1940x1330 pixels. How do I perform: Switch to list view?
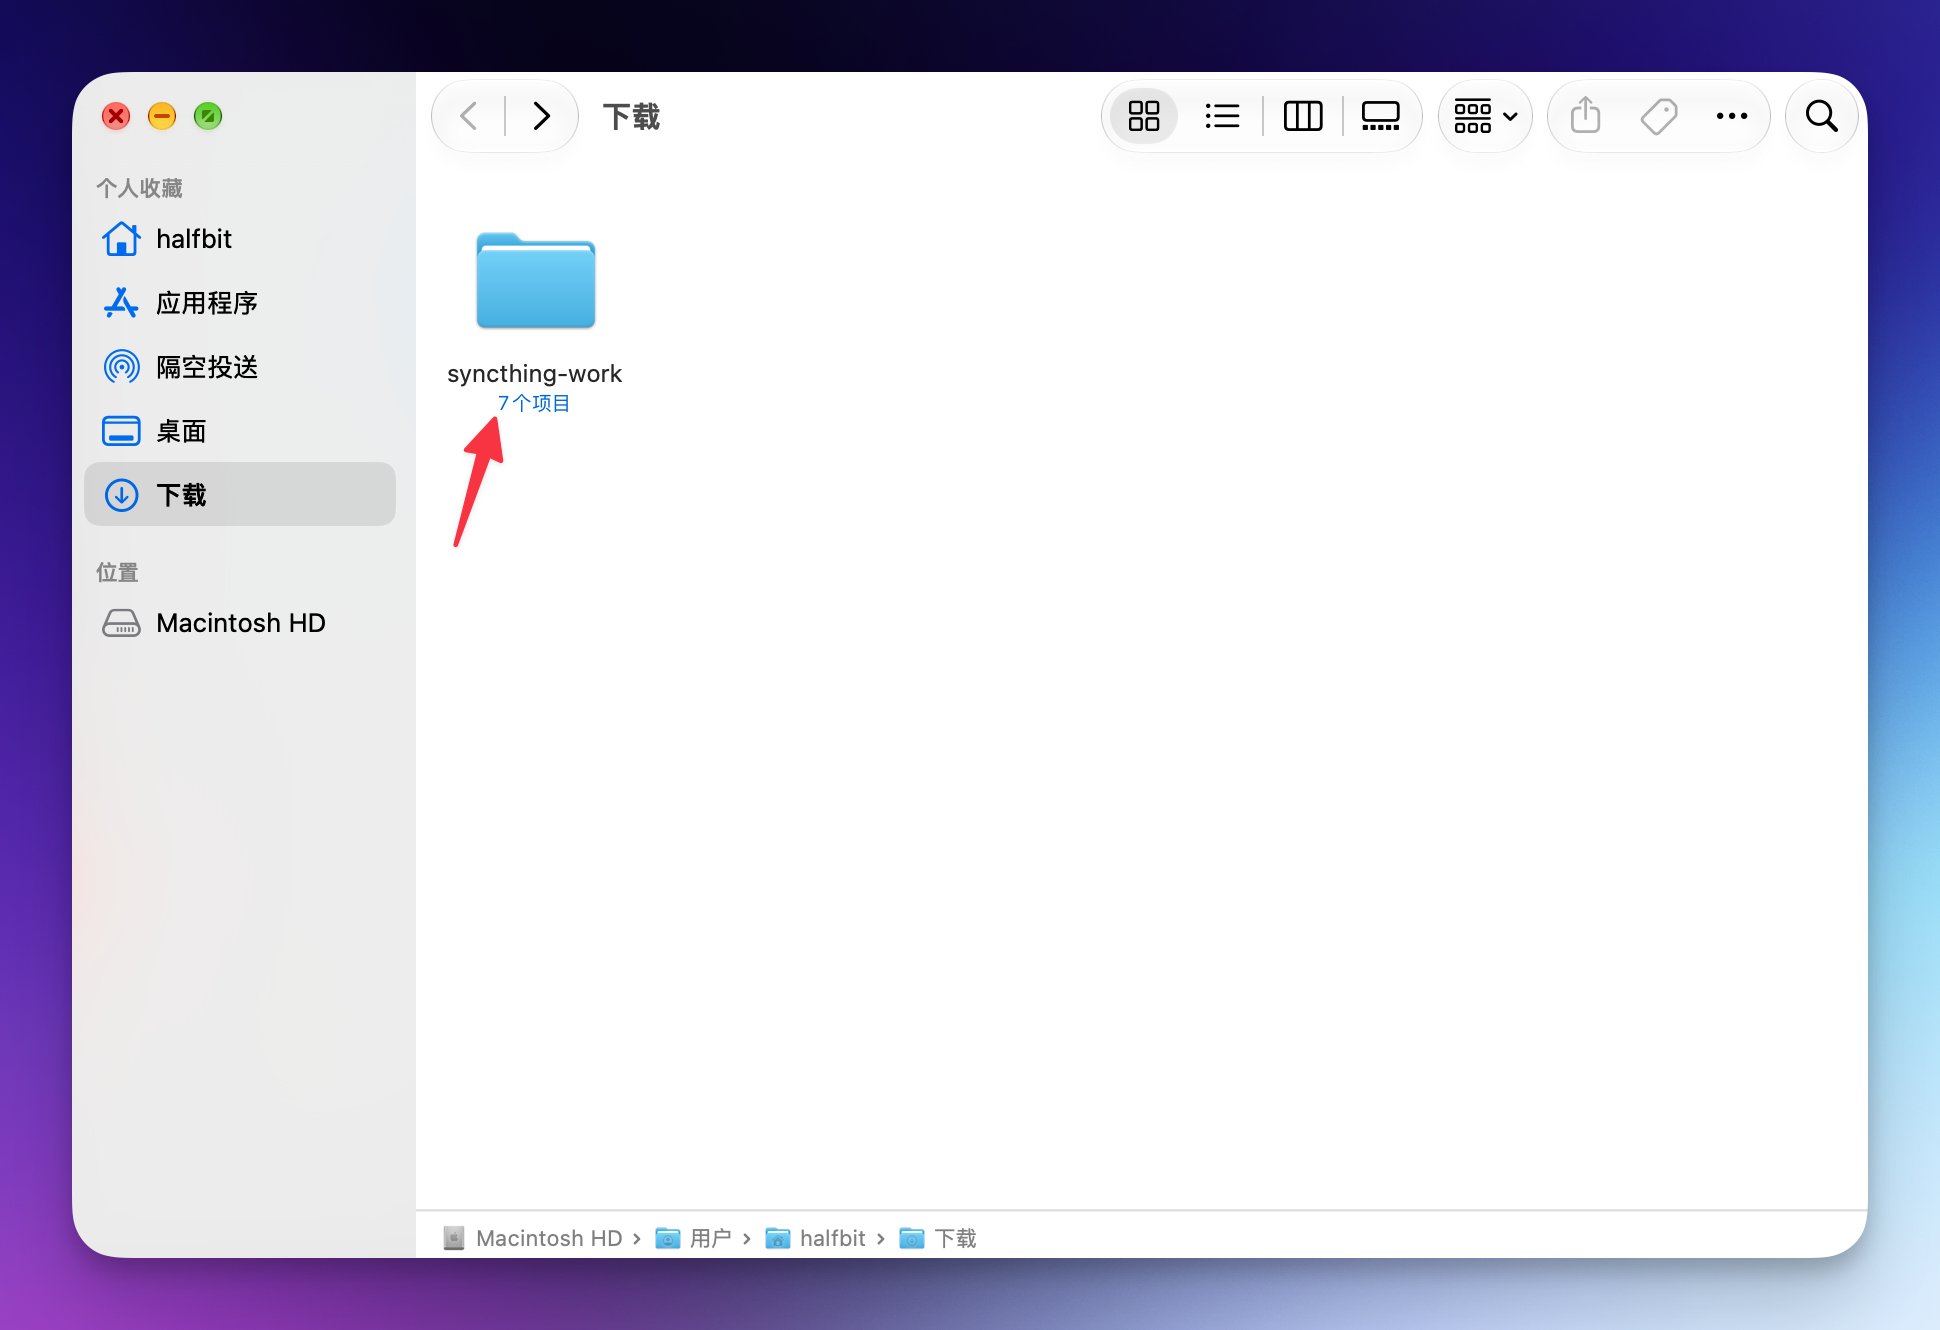[x=1222, y=116]
